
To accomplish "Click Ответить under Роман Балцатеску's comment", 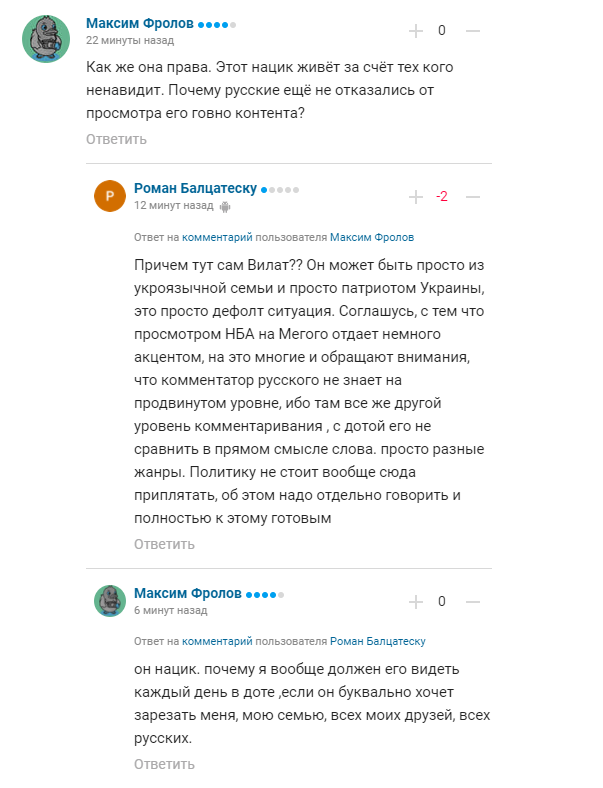I will tap(164, 544).
